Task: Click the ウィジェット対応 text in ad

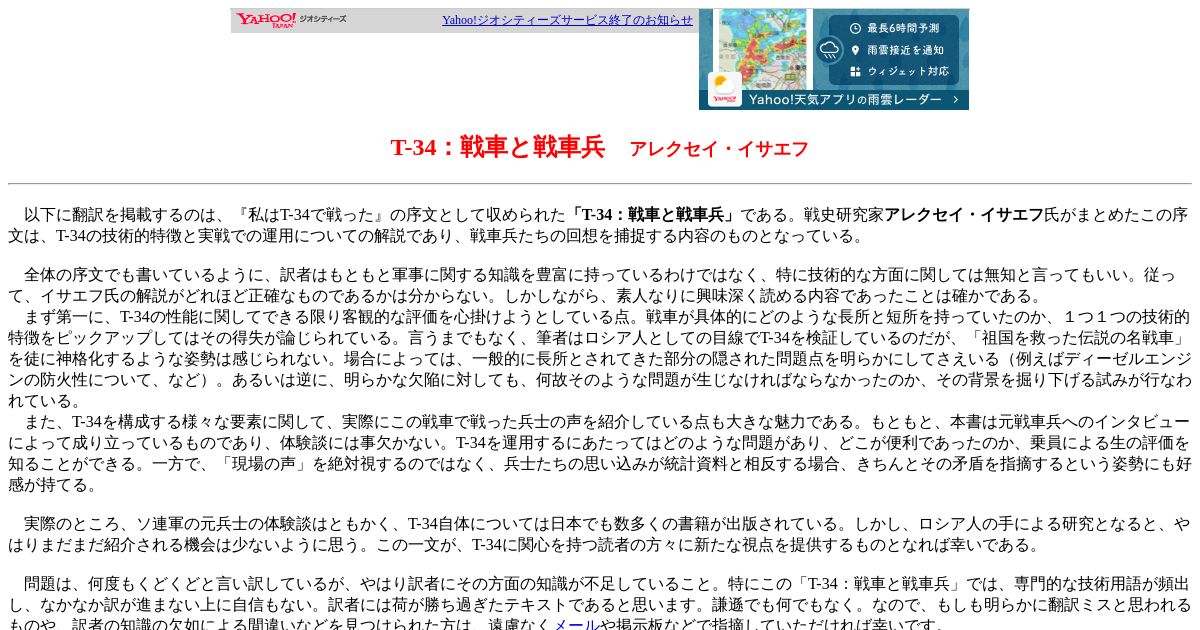Action: point(908,72)
